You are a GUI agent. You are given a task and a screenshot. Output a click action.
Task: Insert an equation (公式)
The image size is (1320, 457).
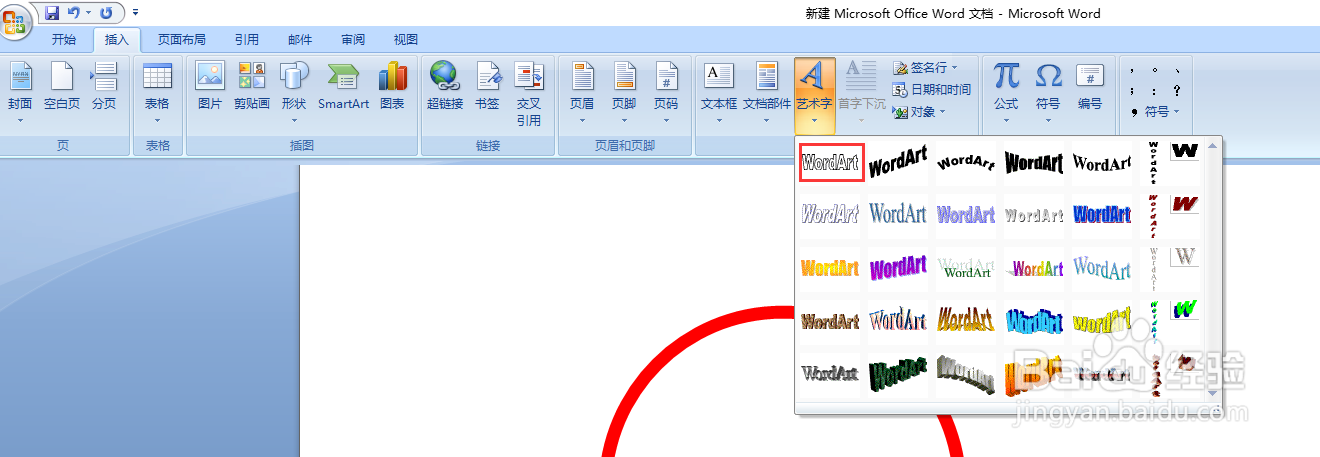pyautogui.click(x=1006, y=91)
